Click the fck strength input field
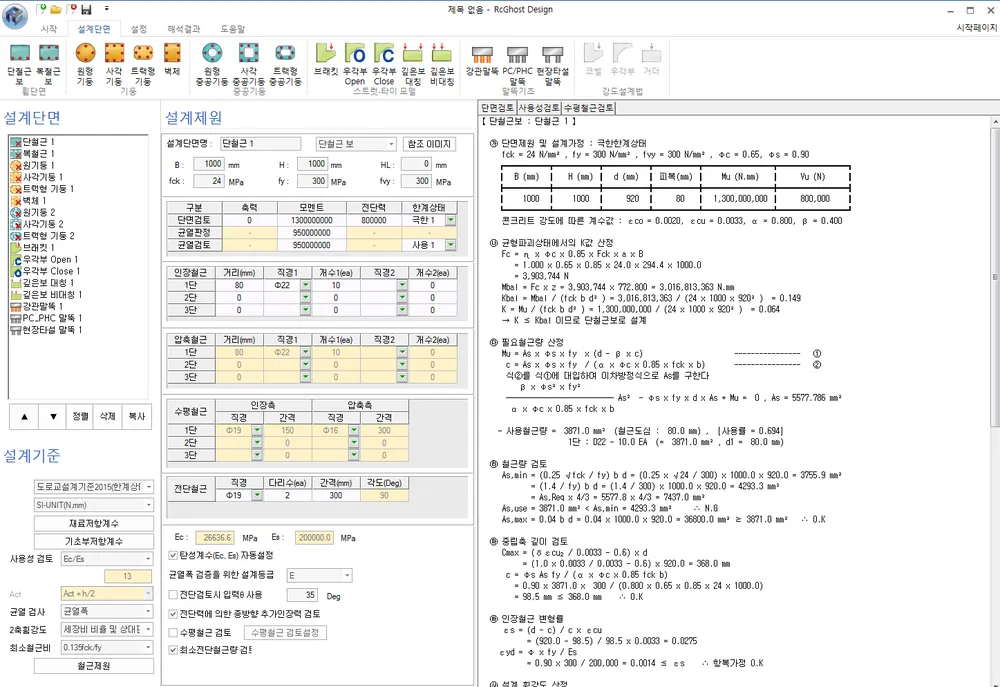This screenshot has width=1000, height=687. click(209, 181)
